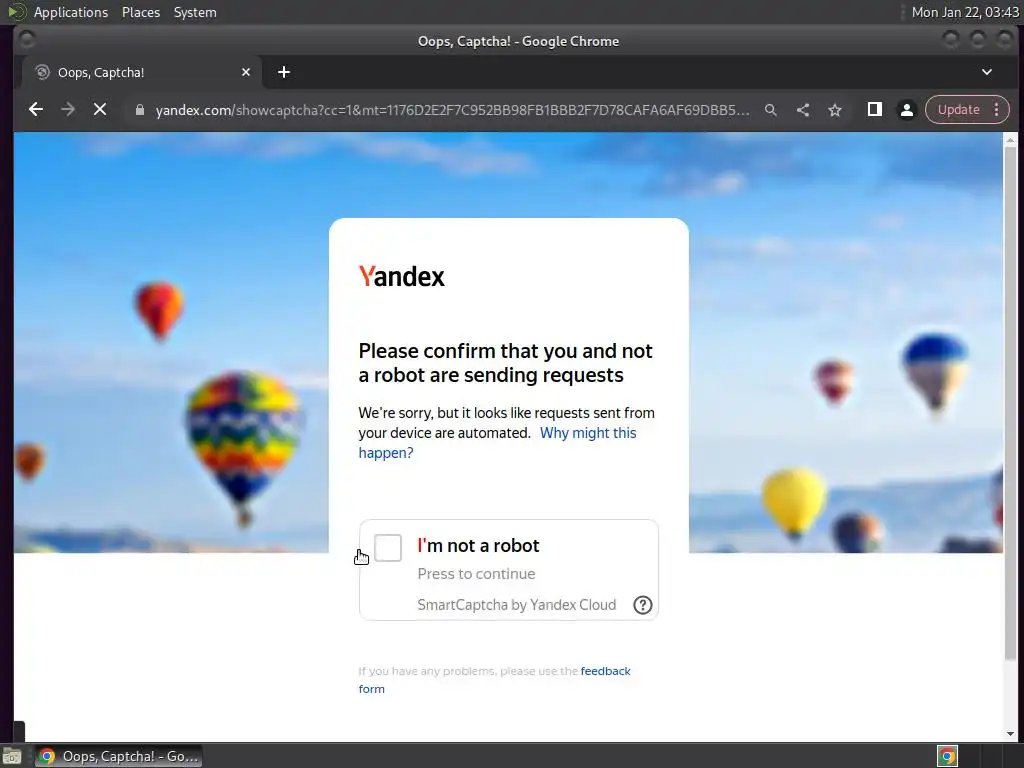The image size is (1024, 768).
Task: Select the Oops, Captcha! tab
Action: [x=142, y=72]
